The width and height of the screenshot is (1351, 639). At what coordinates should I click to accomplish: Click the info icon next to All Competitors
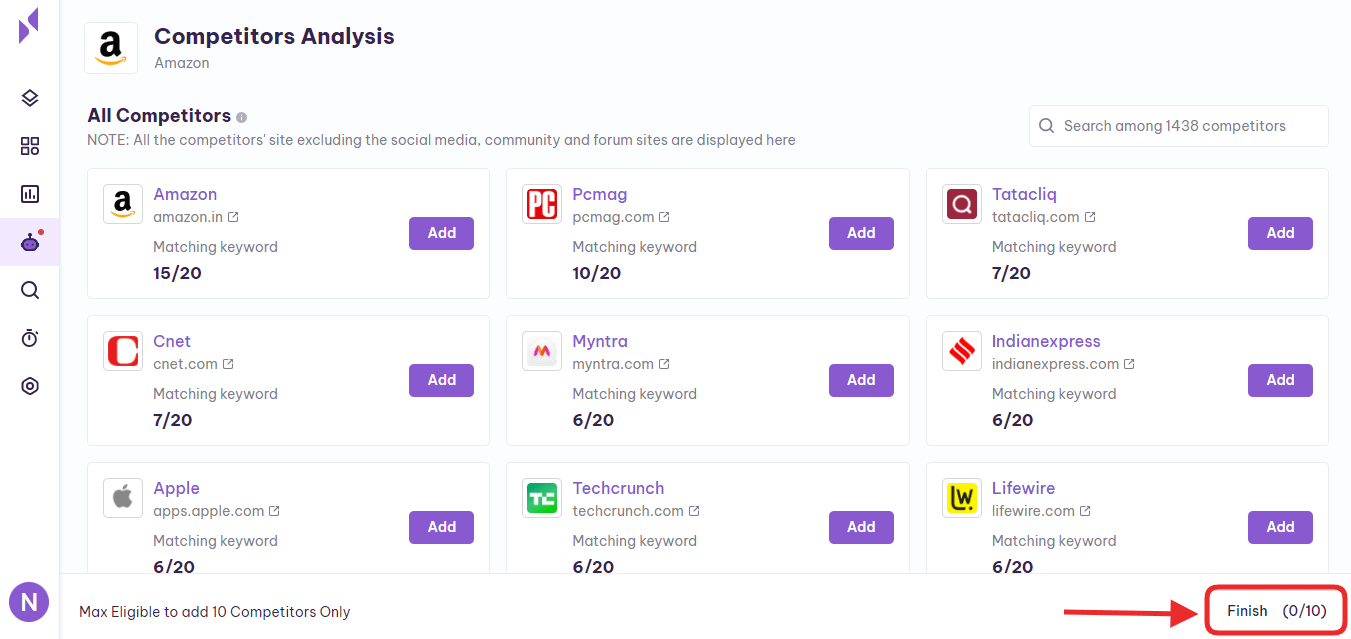click(242, 117)
